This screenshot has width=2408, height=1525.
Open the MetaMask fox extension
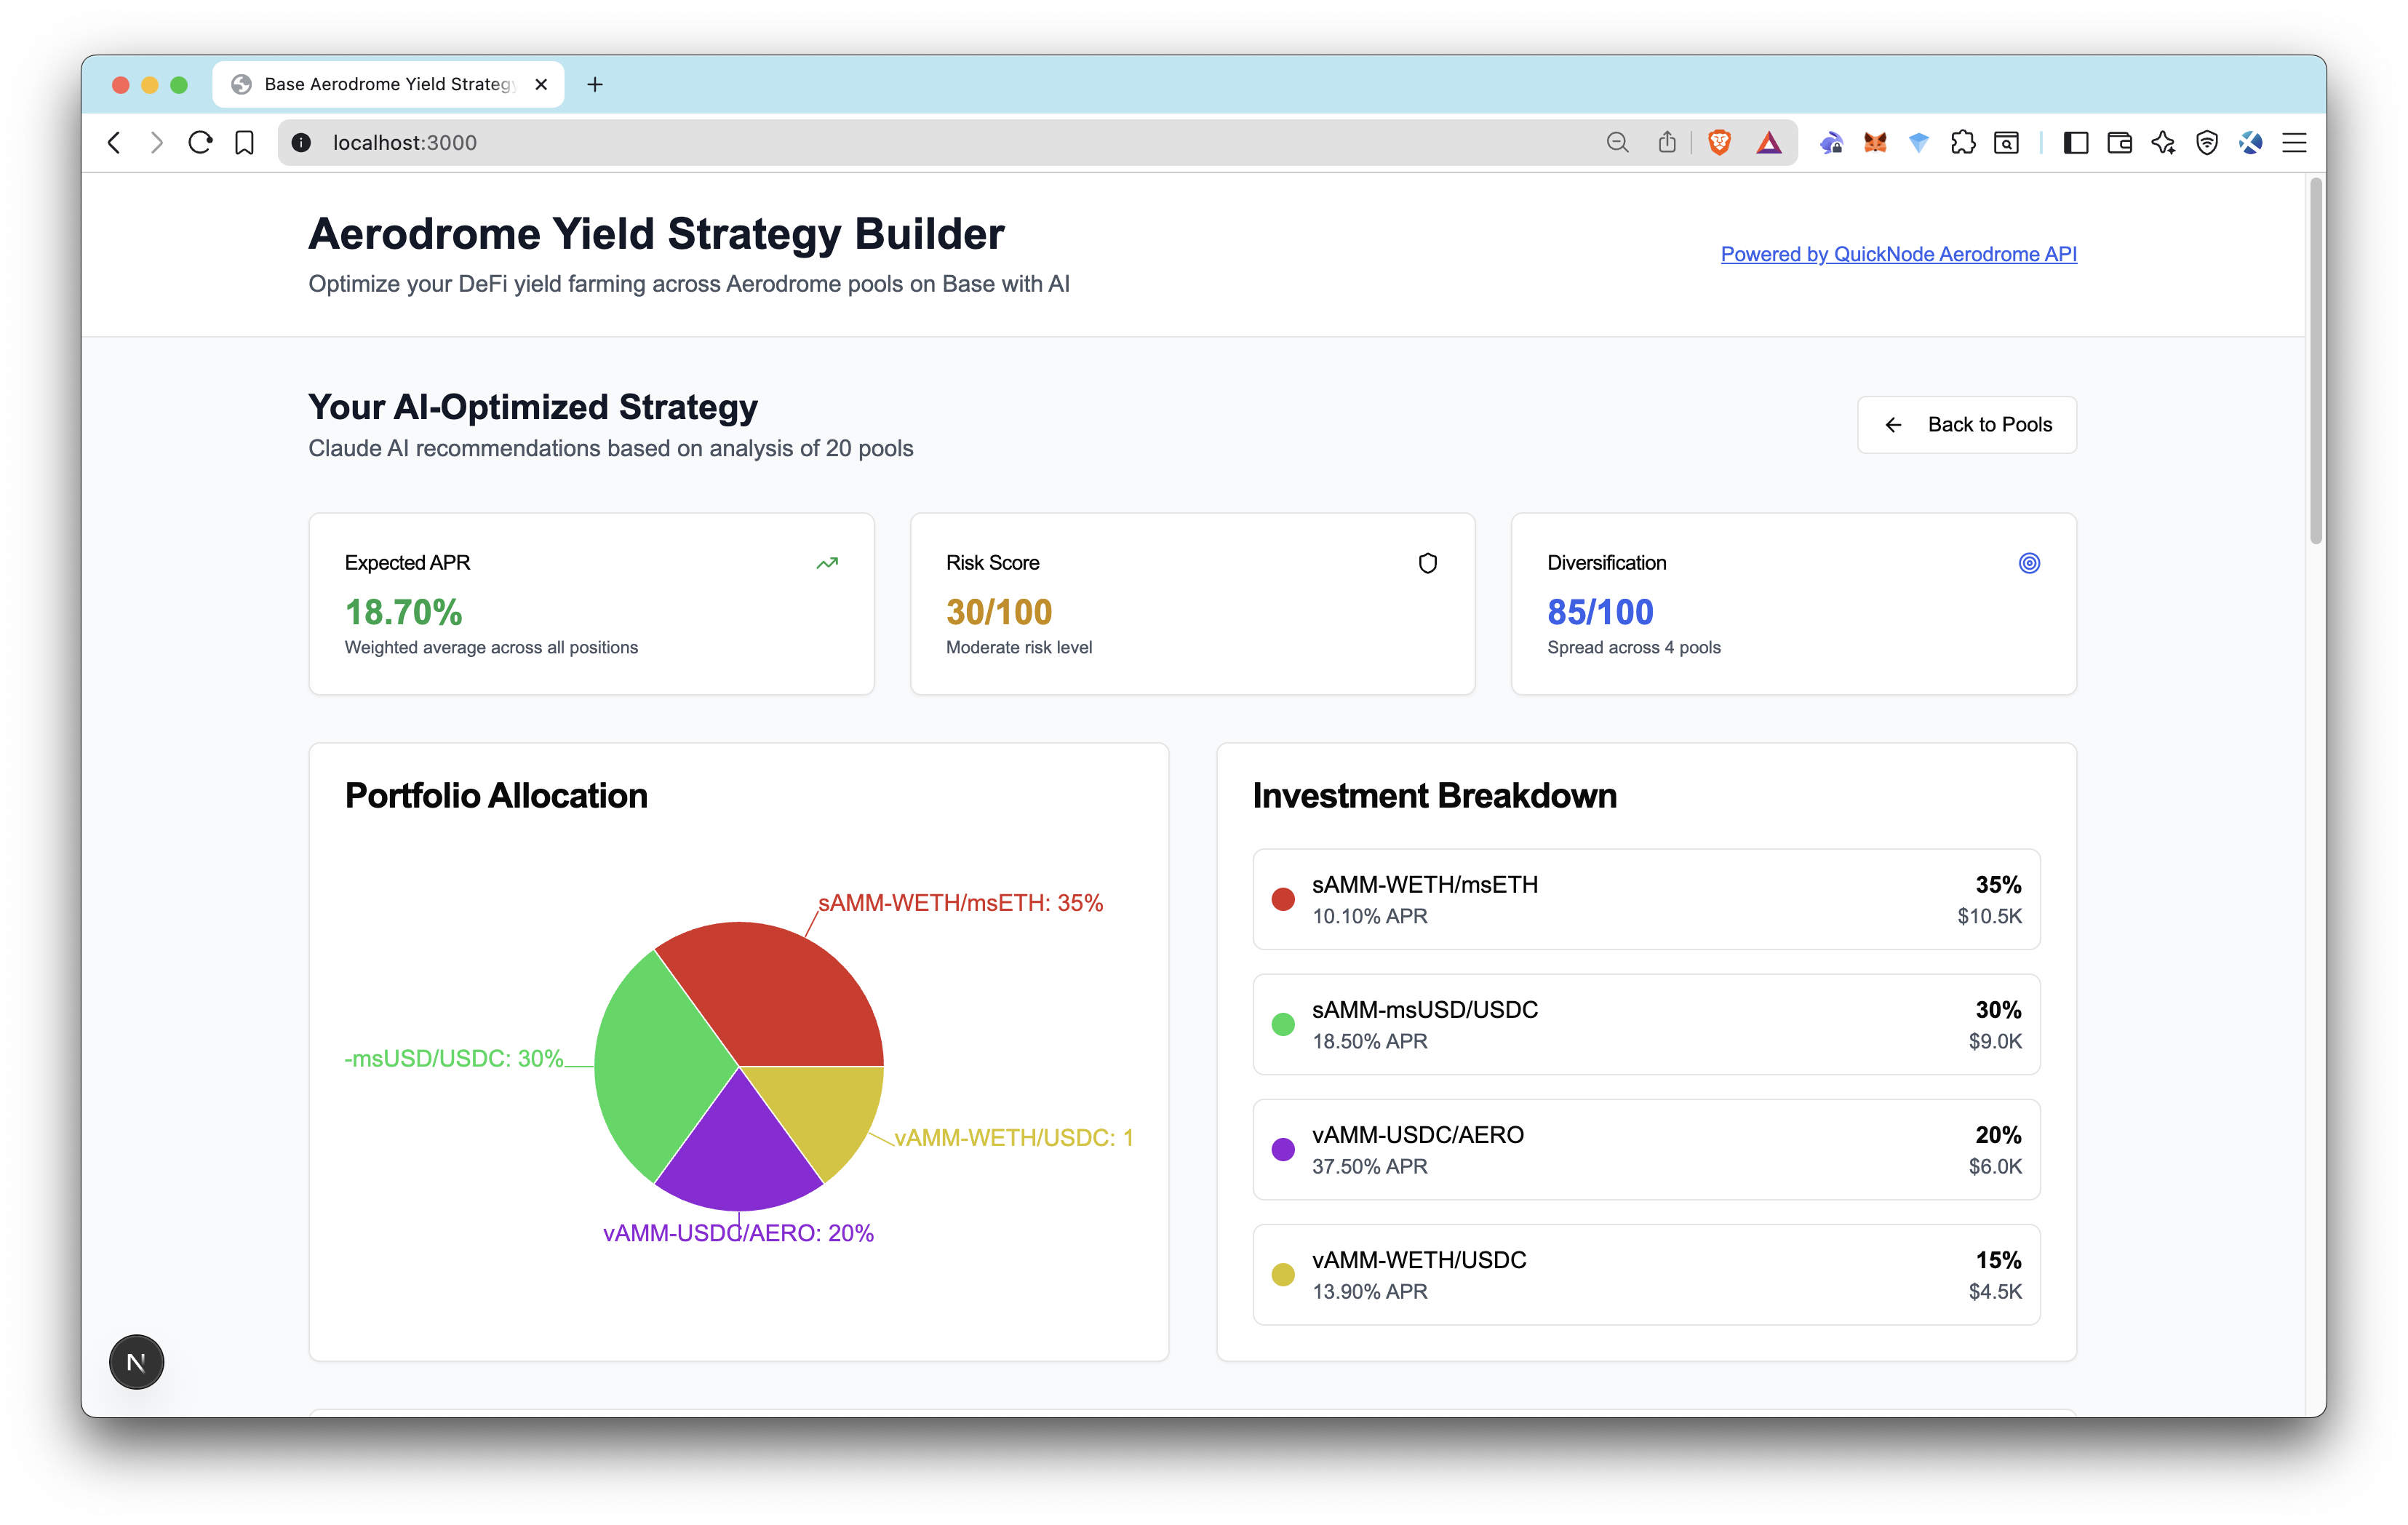click(1875, 143)
